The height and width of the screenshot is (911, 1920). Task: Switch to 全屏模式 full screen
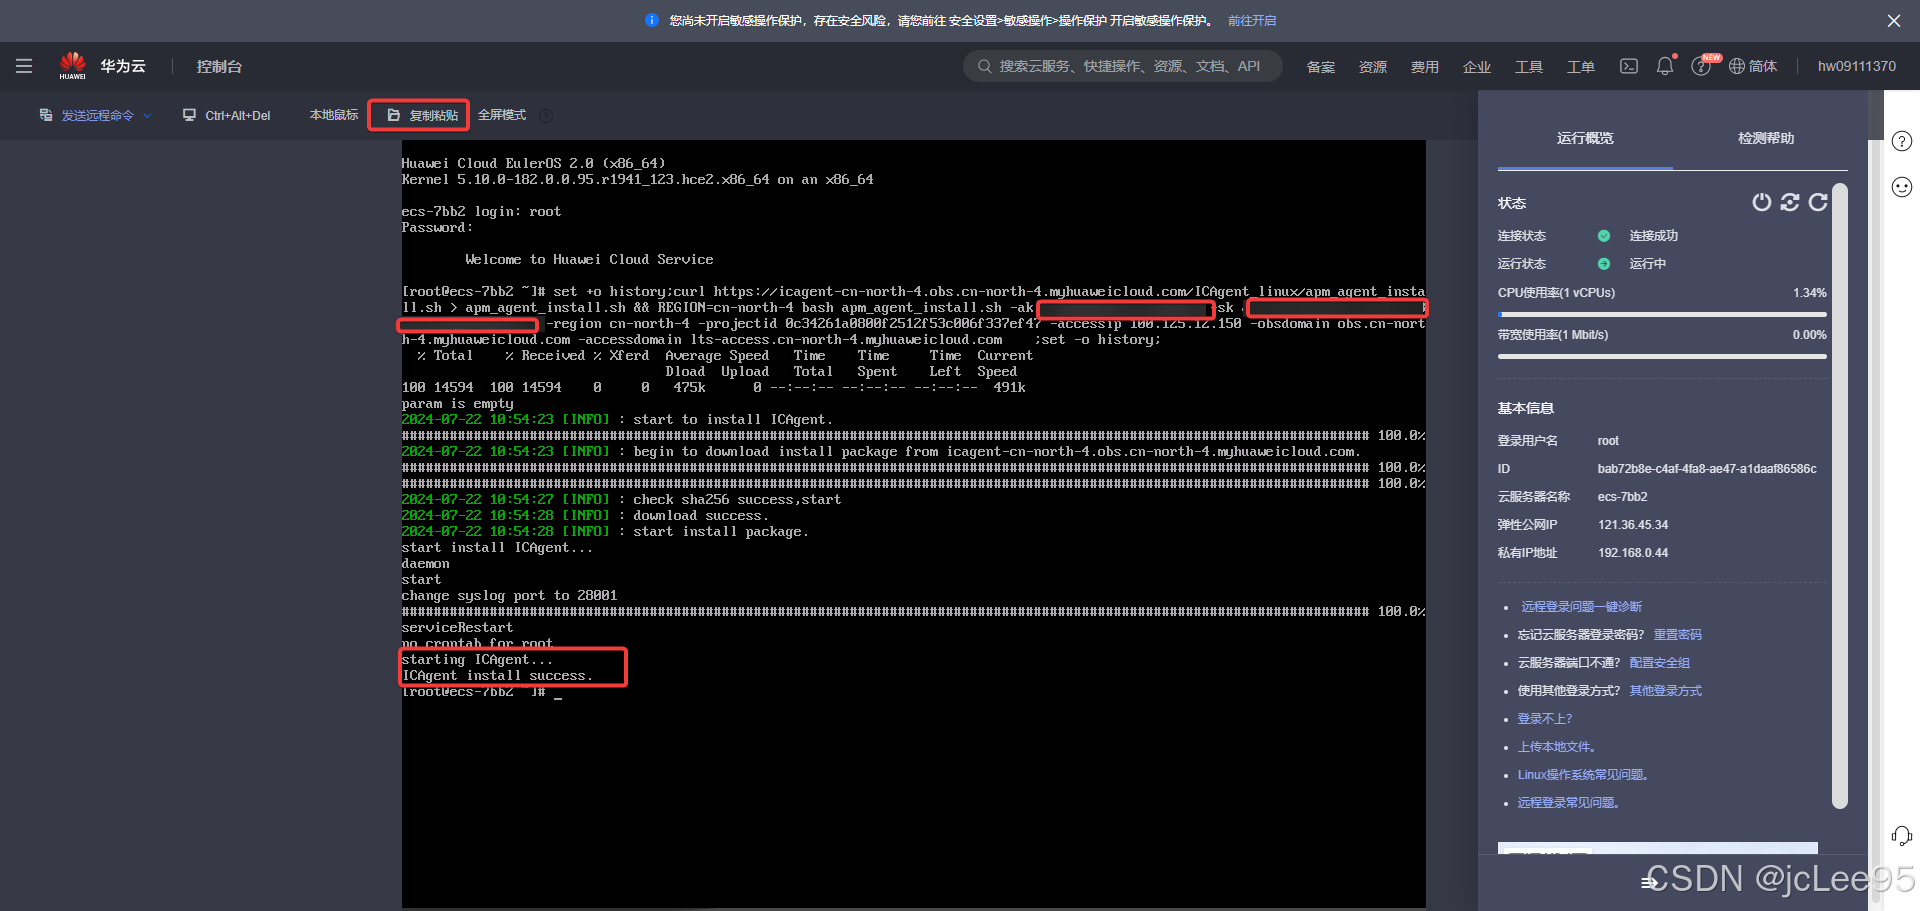(x=502, y=115)
